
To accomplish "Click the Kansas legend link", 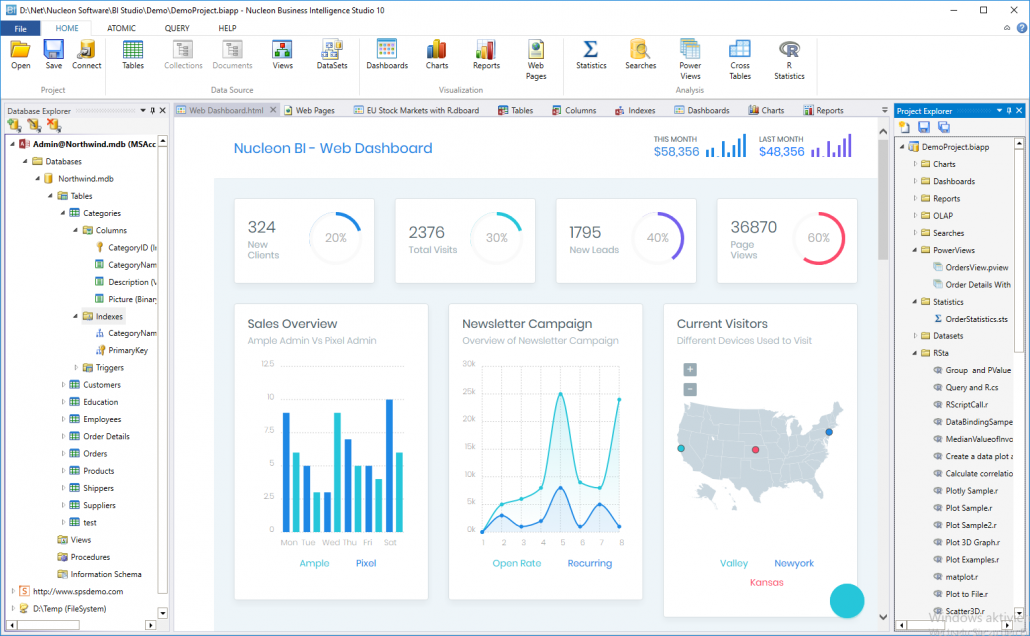I will click(767, 582).
